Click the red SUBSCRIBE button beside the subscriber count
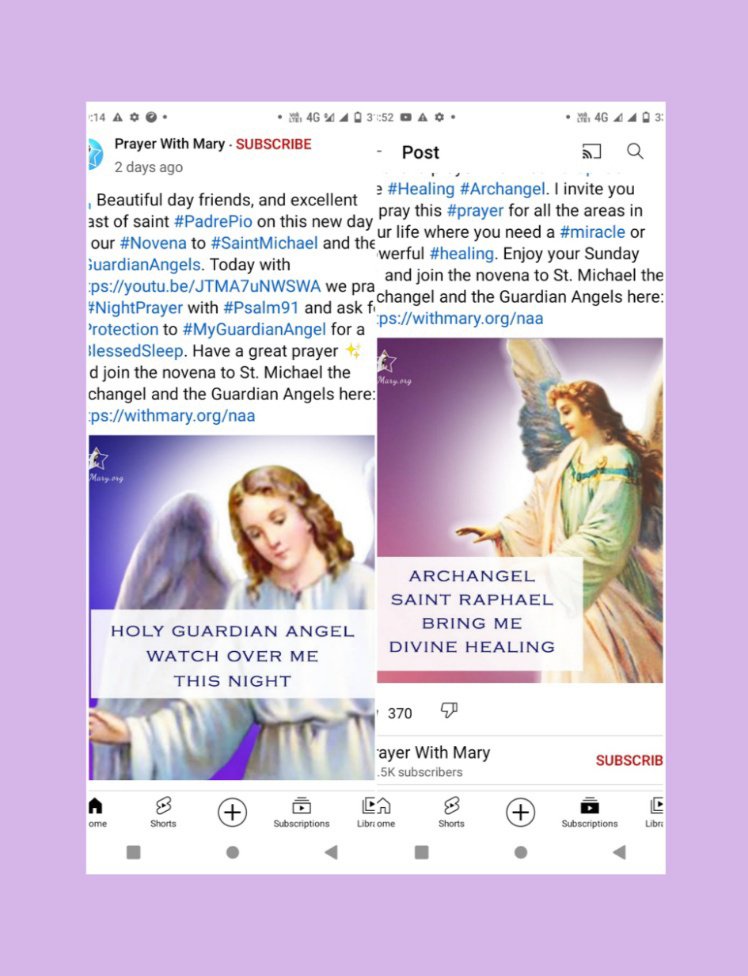Screen dimensions: 748x976 point(629,761)
